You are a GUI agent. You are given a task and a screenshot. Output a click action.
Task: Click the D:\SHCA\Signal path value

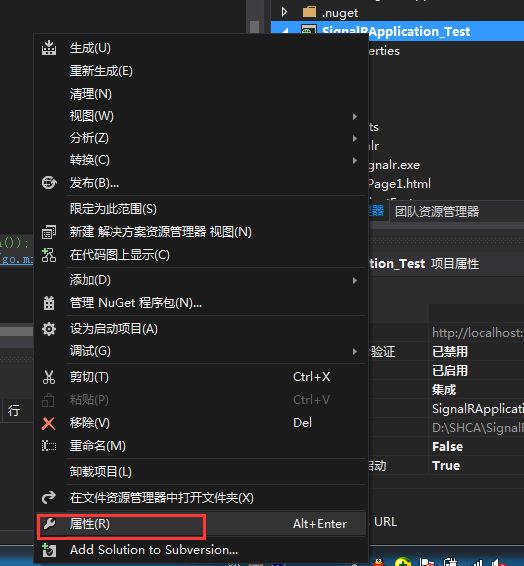pos(478,428)
